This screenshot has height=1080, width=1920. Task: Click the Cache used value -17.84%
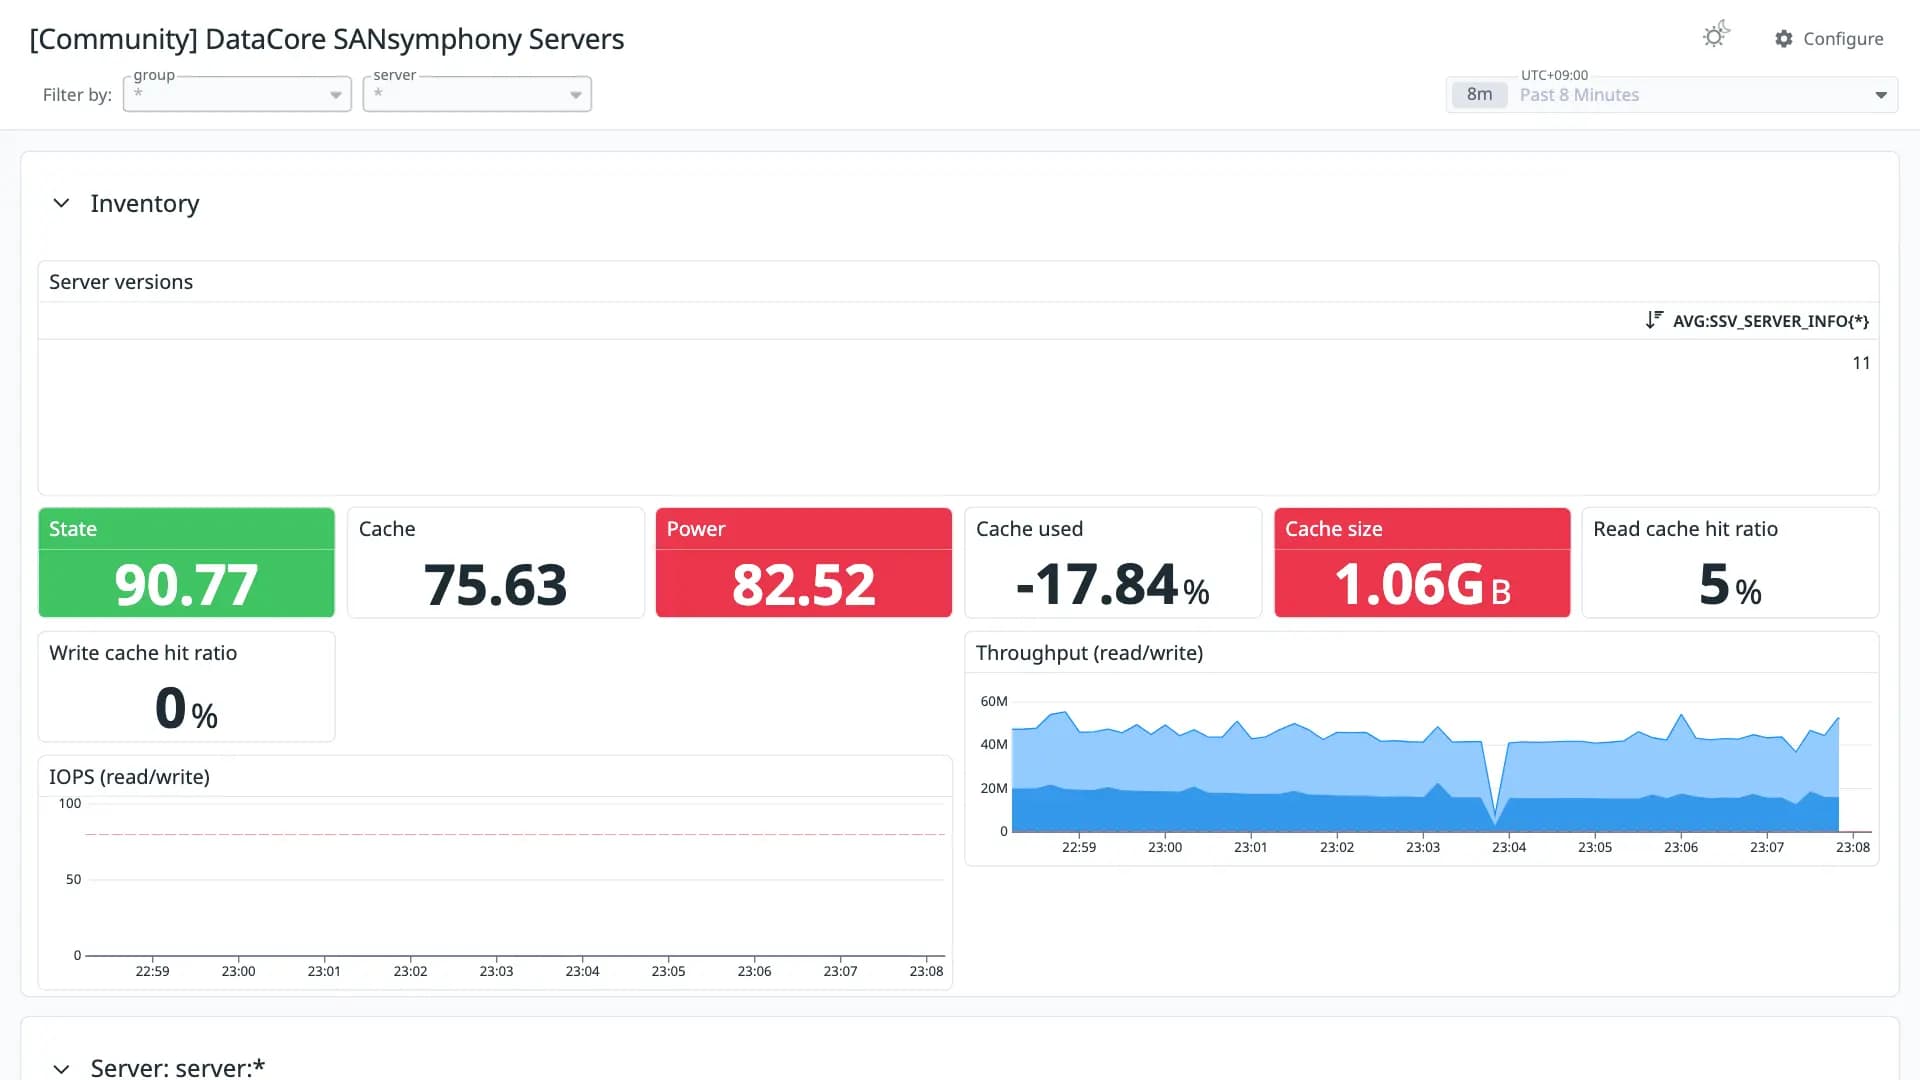coord(1113,584)
